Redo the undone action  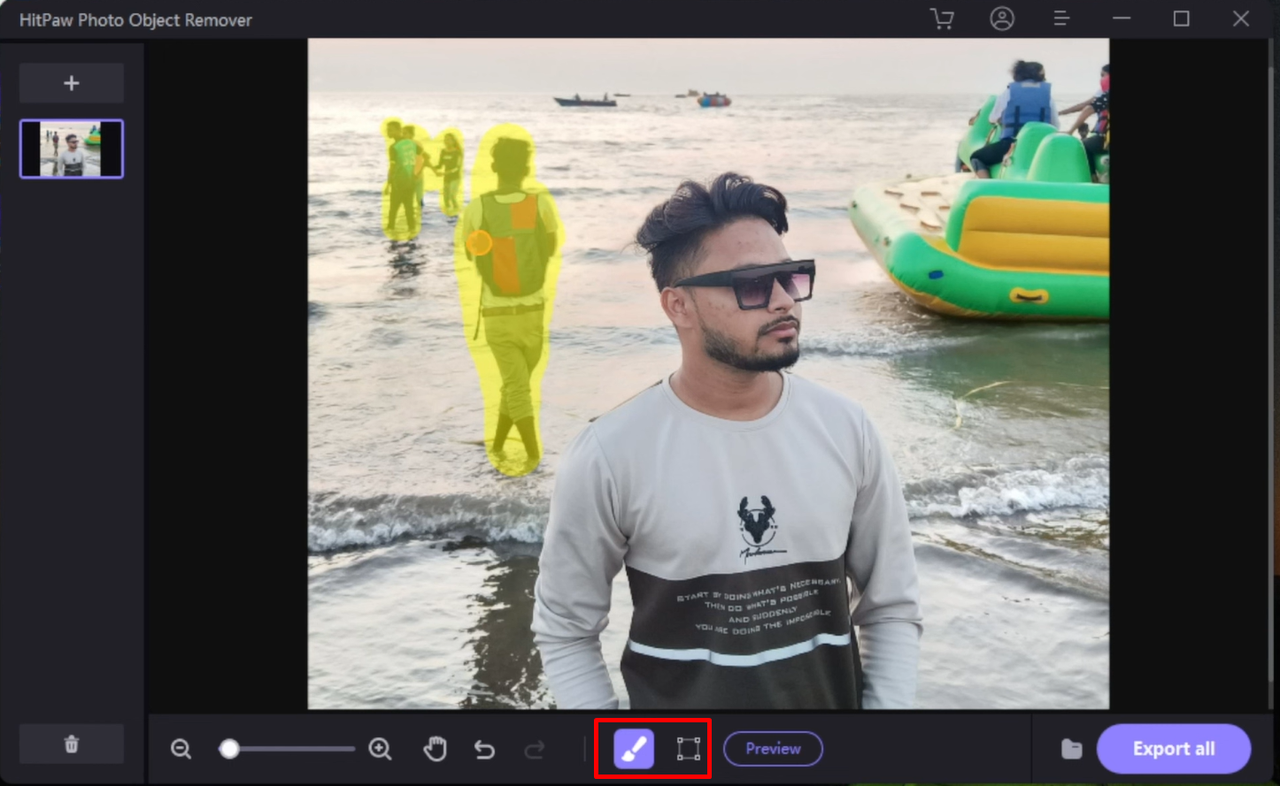tap(534, 748)
